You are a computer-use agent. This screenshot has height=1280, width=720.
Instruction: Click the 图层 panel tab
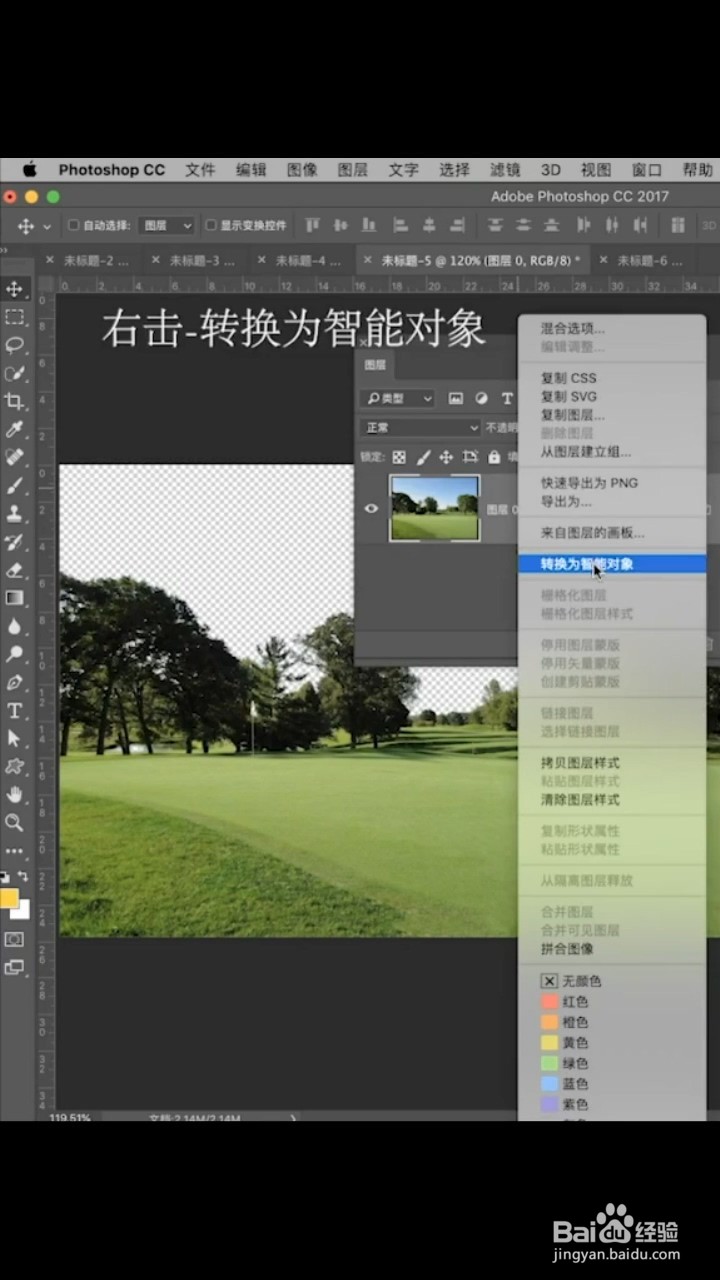pyautogui.click(x=375, y=366)
